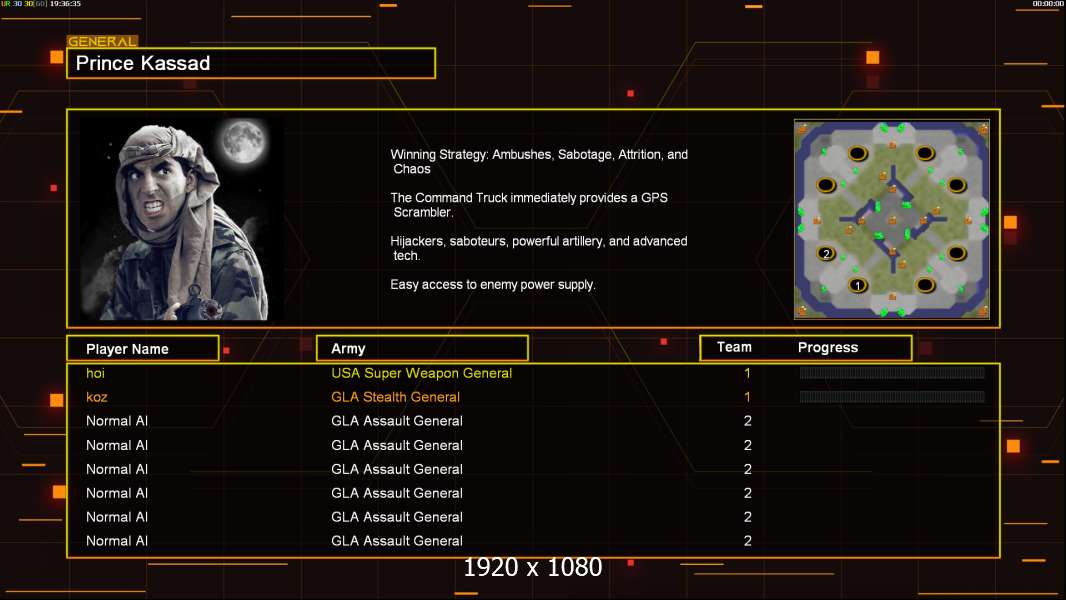This screenshot has height=600, width=1066.
Task: Click start position 2 marker on minimap
Action: click(x=826, y=253)
